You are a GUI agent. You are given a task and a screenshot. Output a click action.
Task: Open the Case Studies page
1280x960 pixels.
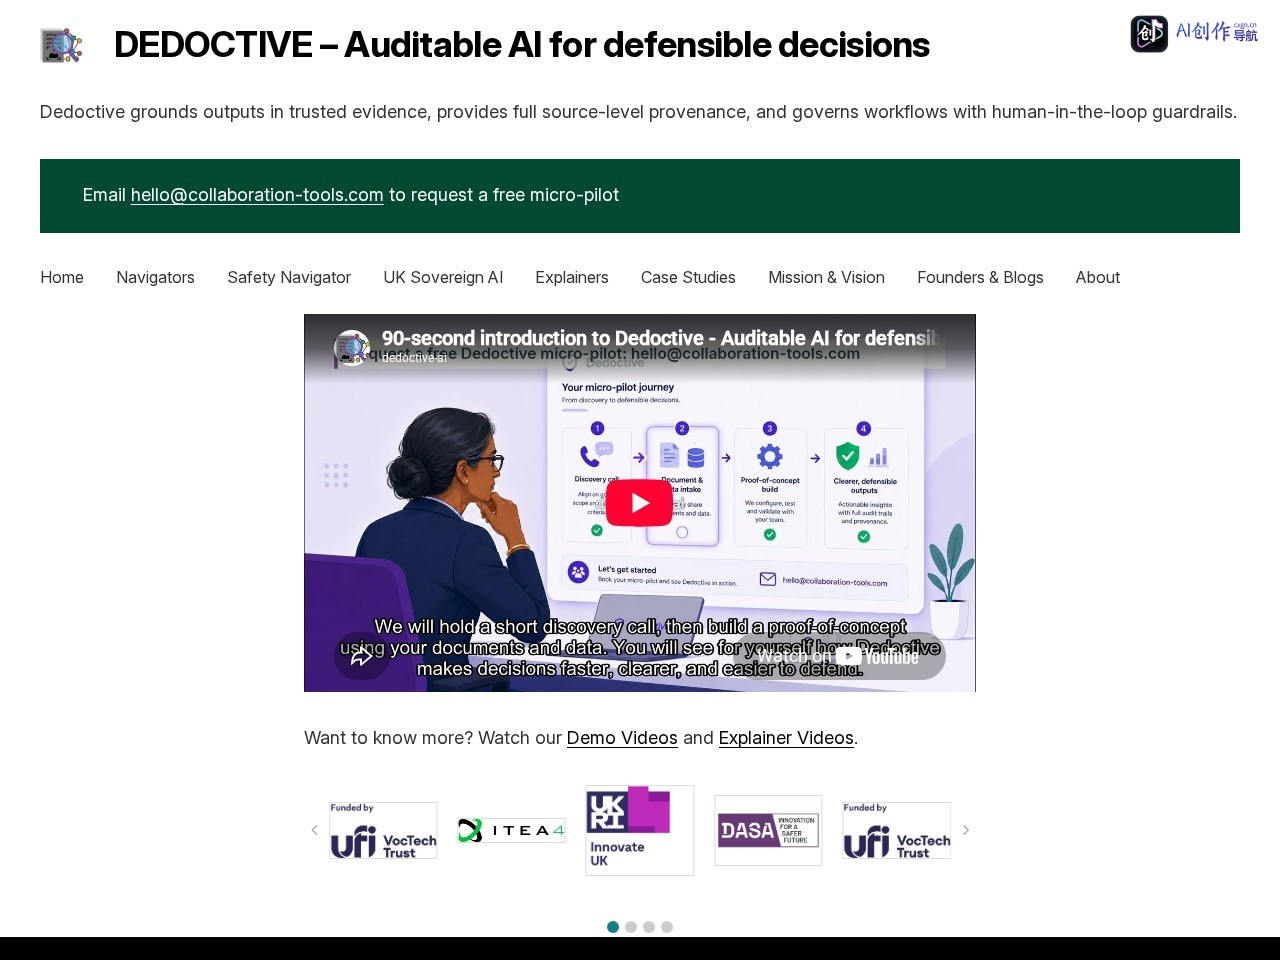[x=688, y=277]
